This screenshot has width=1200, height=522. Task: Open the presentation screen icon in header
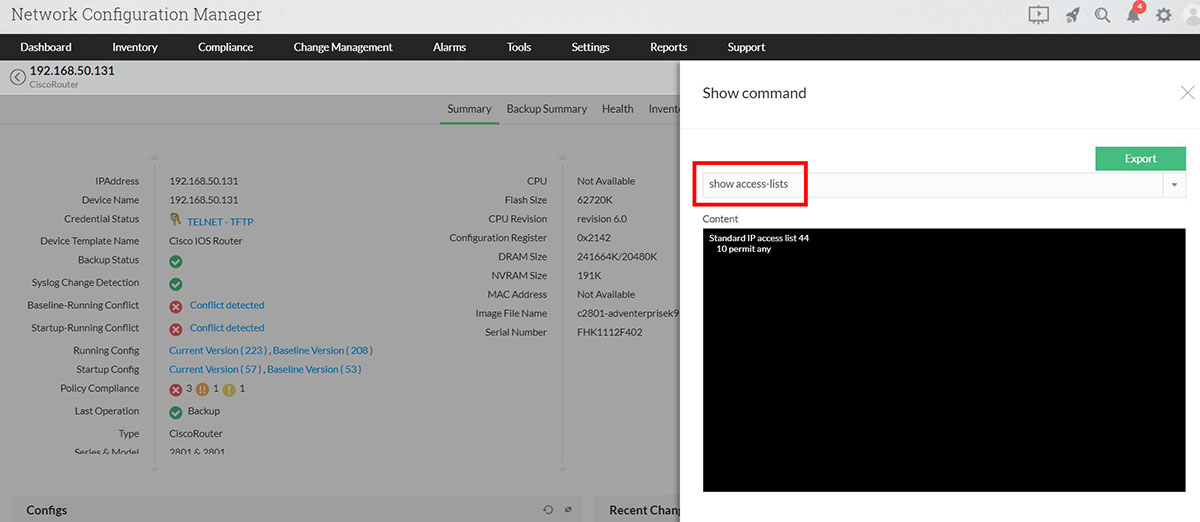1039,15
